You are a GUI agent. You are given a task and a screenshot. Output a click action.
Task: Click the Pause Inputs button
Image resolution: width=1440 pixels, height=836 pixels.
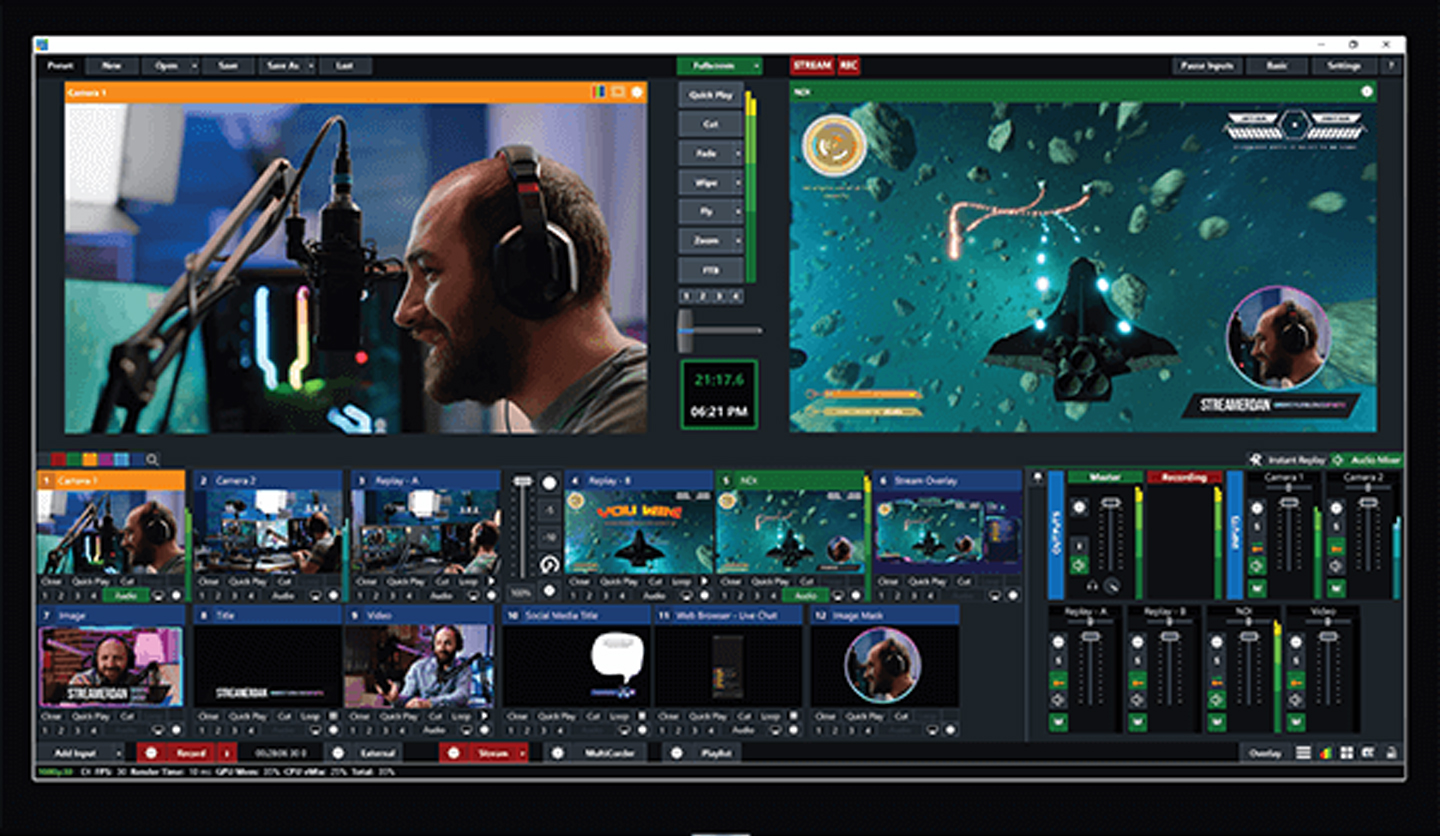pos(1207,66)
